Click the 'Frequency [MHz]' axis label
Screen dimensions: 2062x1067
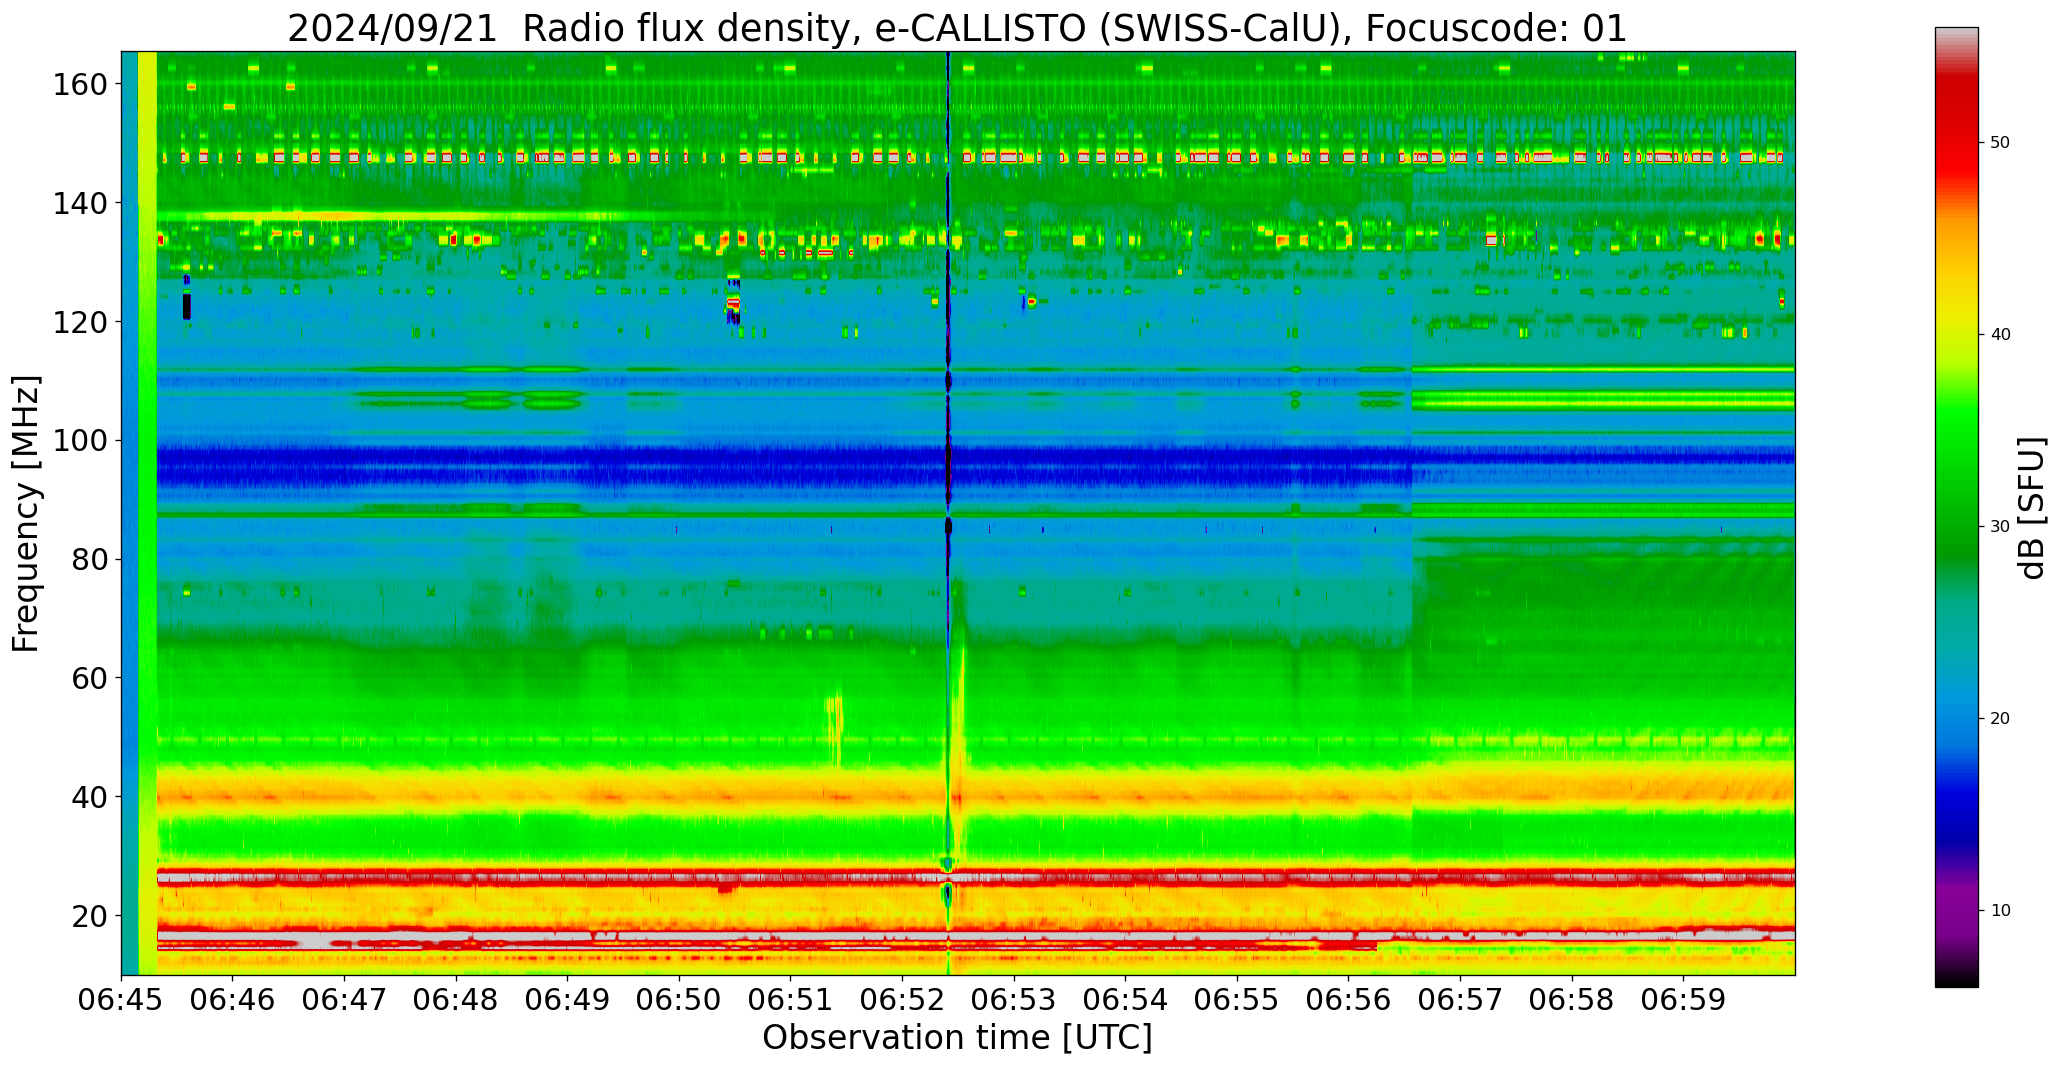click(27, 513)
